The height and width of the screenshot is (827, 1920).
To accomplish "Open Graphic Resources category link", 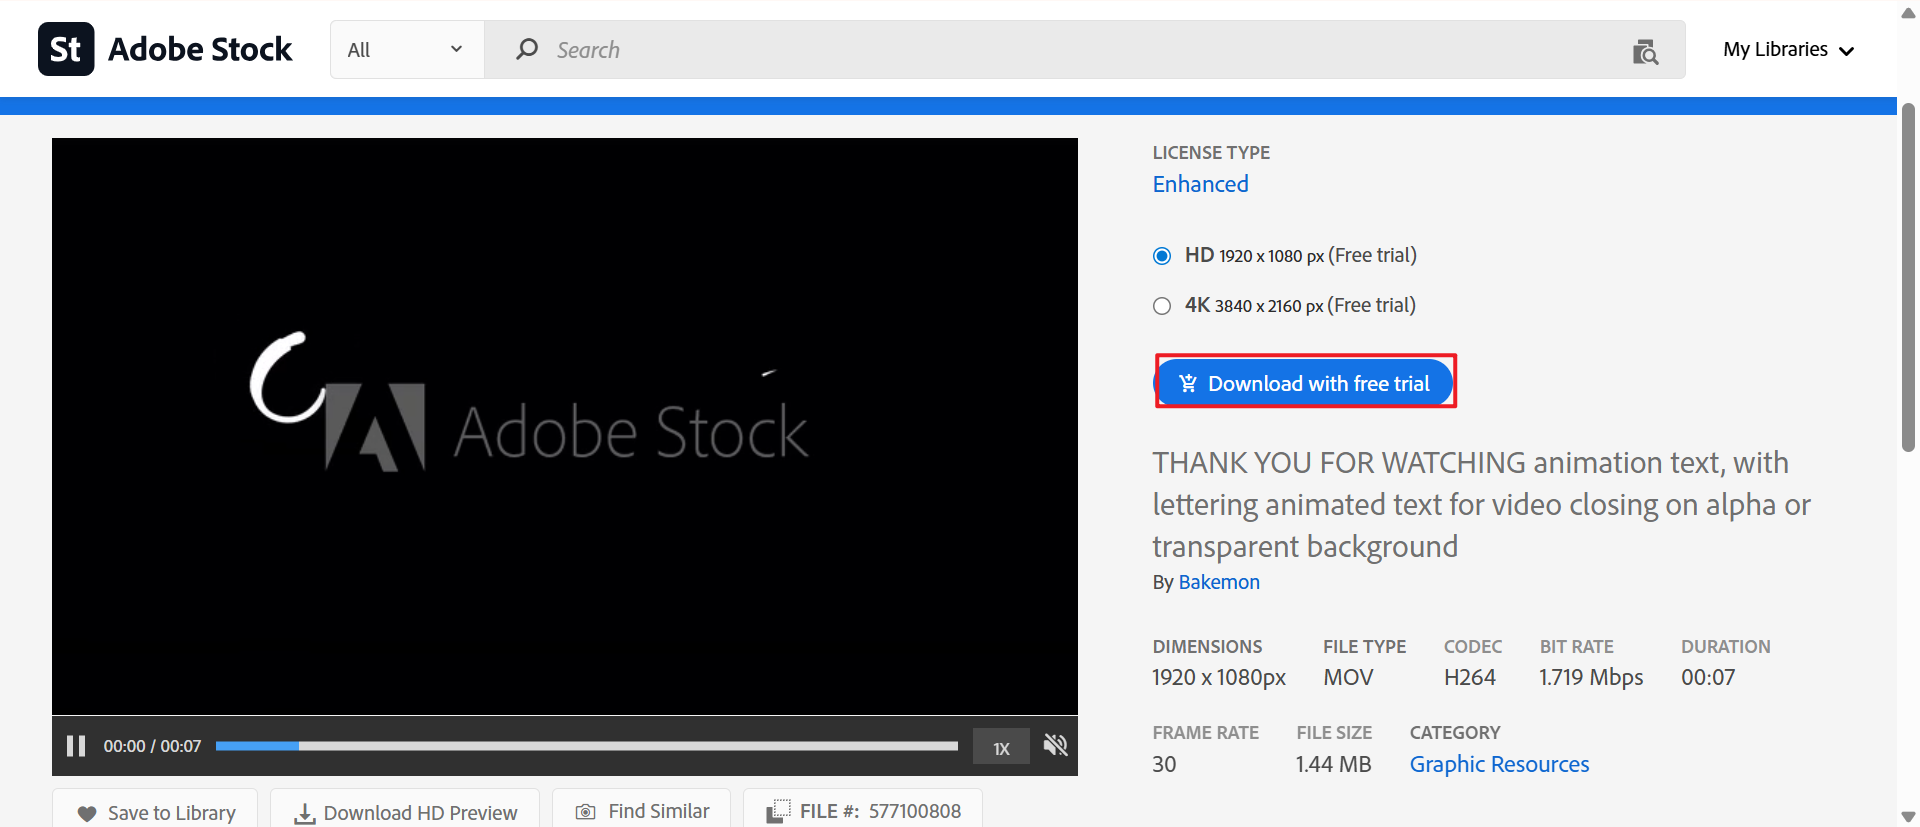I will pos(1499,764).
